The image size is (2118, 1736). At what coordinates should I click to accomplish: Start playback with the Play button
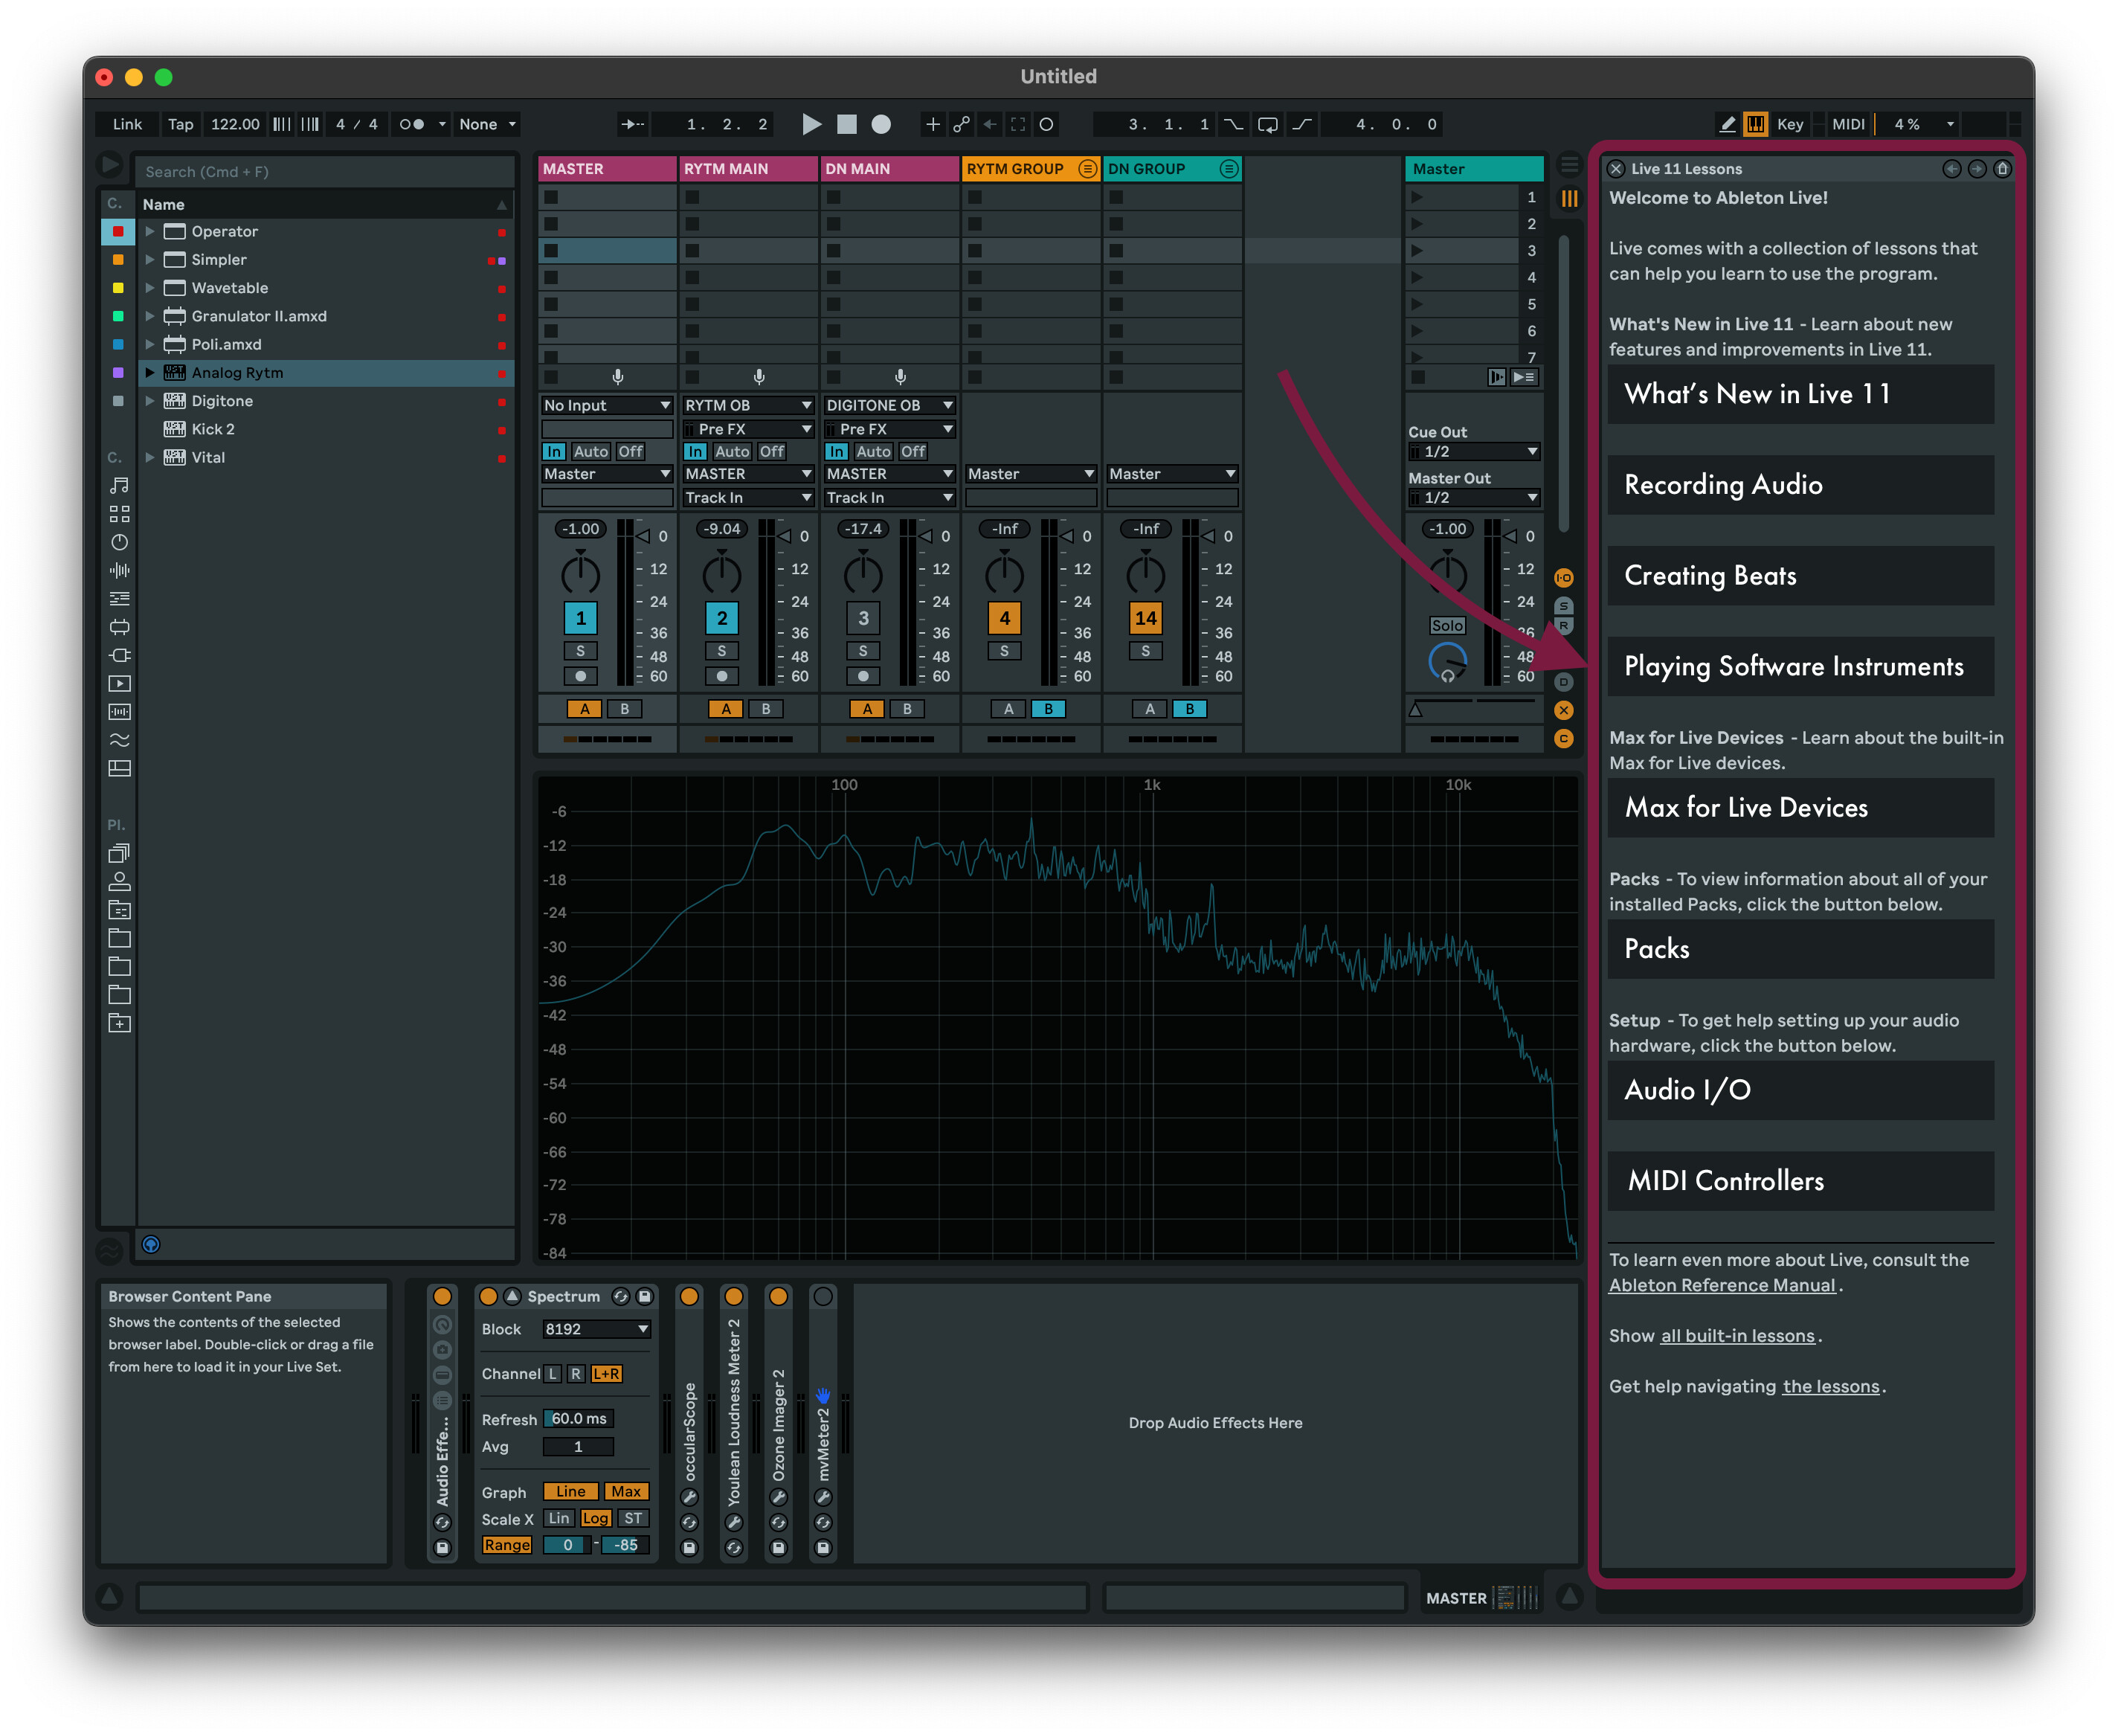click(811, 124)
